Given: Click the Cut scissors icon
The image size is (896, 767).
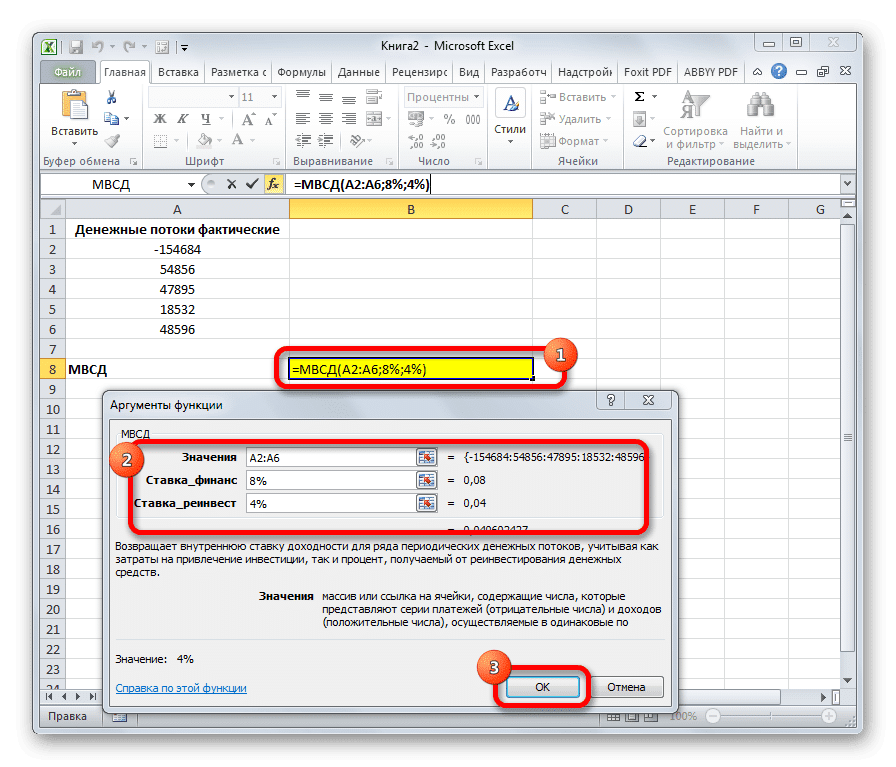Looking at the screenshot, I should point(111,97).
